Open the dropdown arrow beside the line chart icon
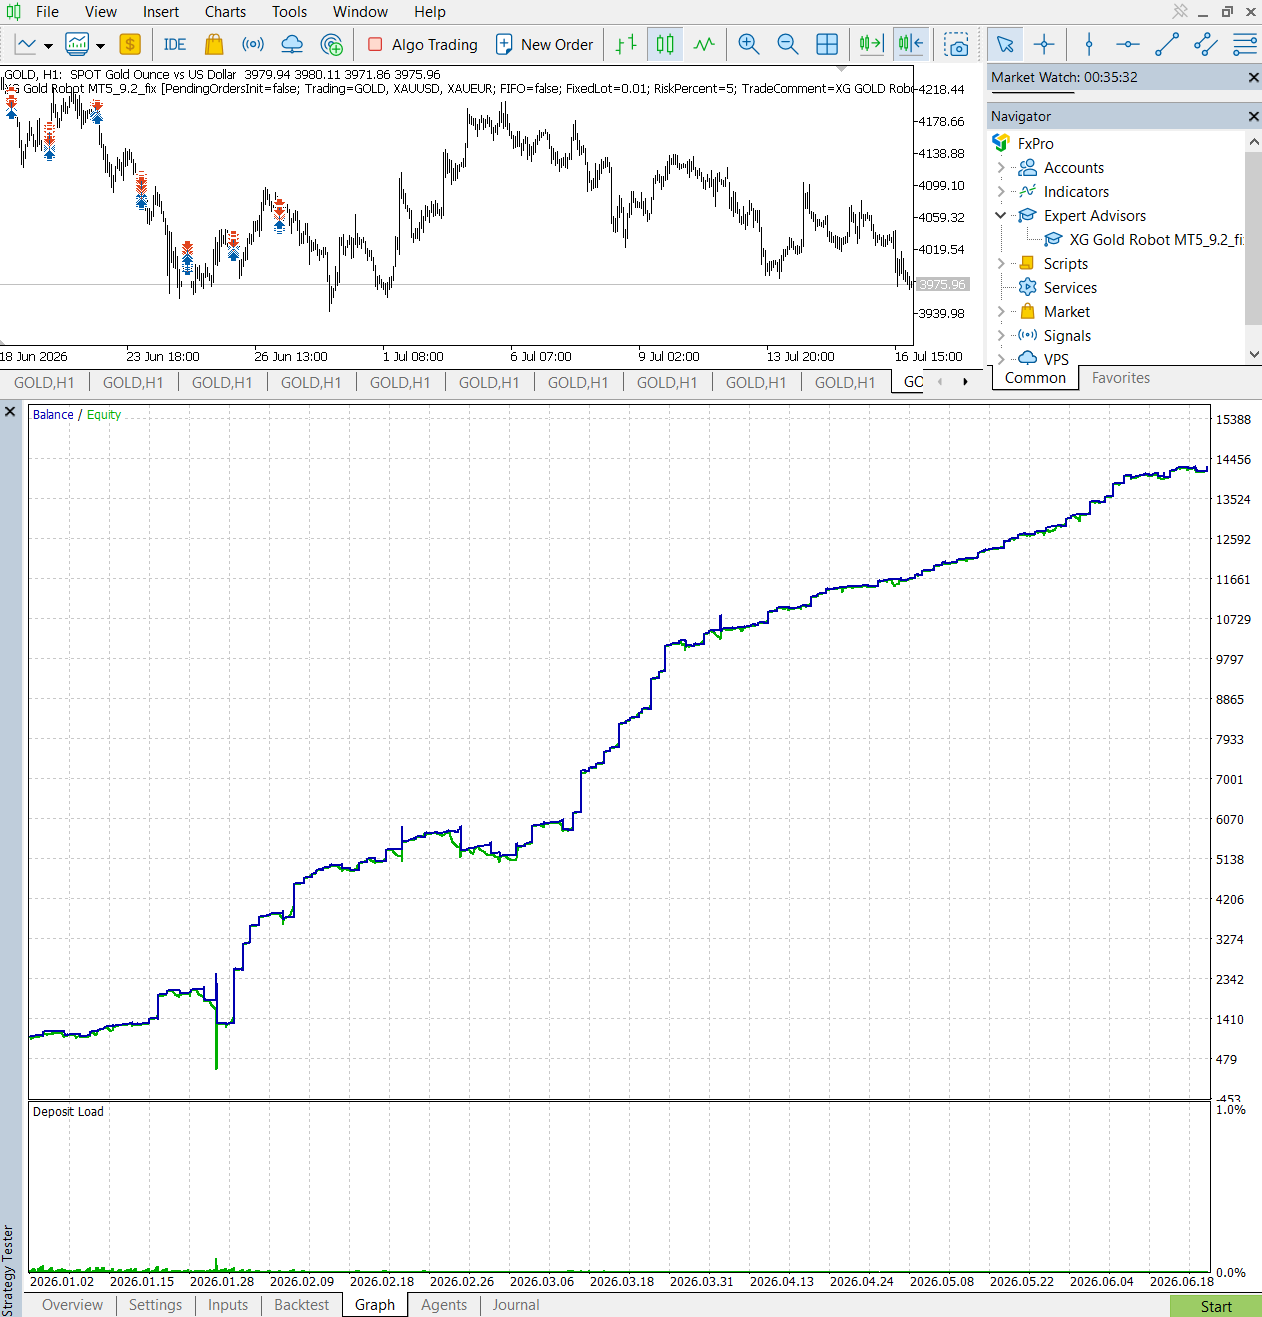The image size is (1262, 1317). [x=48, y=45]
